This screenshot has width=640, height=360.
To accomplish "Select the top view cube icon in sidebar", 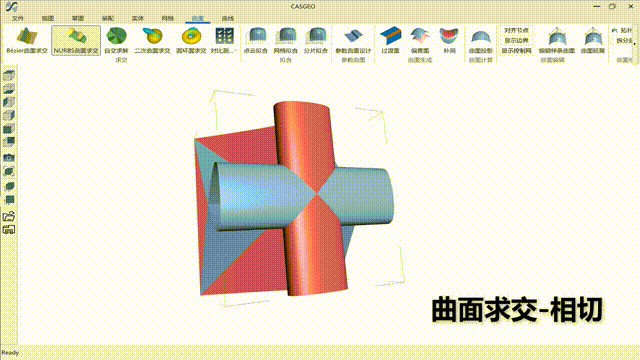I will pyautogui.click(x=9, y=76).
